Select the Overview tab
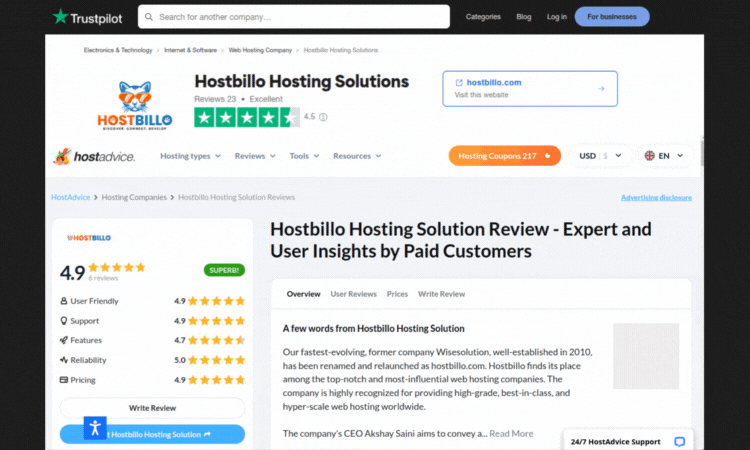750x450 pixels. 303,294
